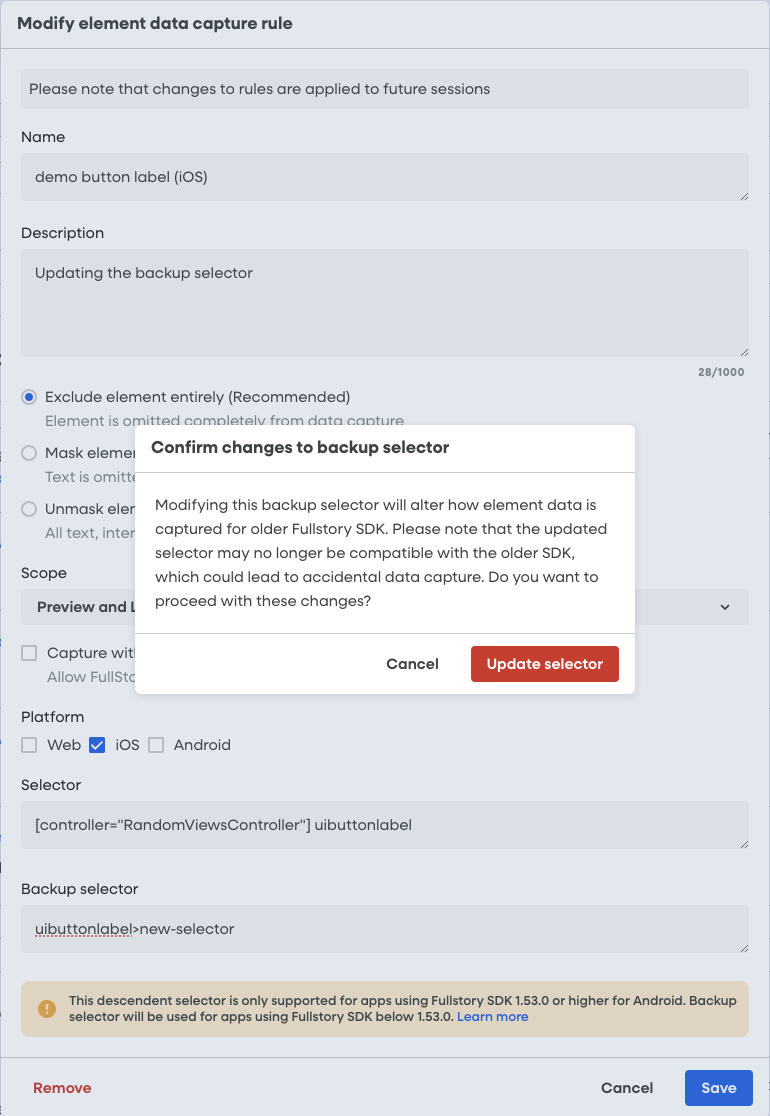Toggle the Capture with consent checkbox

pos(29,653)
